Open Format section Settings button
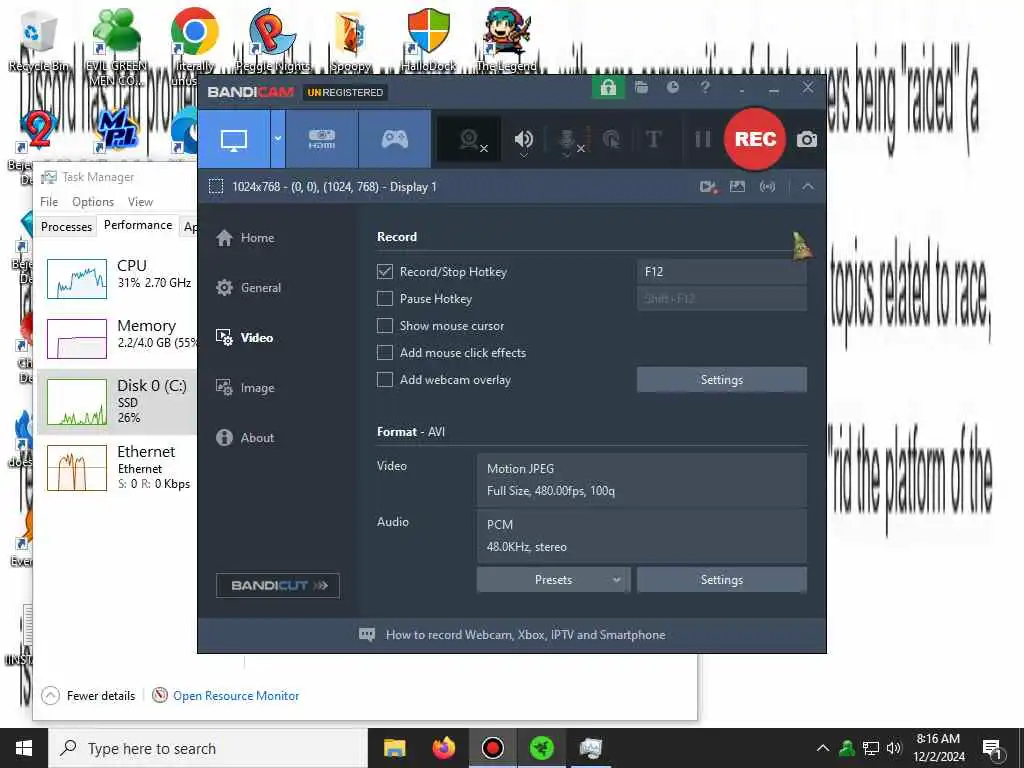The image size is (1024, 768). point(722,580)
